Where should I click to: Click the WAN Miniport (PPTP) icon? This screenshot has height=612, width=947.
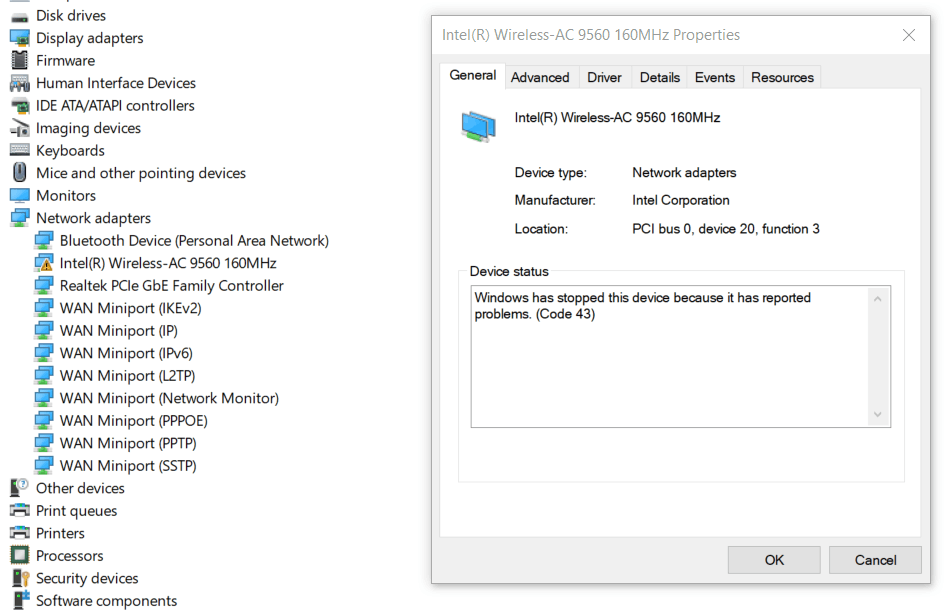pos(43,443)
